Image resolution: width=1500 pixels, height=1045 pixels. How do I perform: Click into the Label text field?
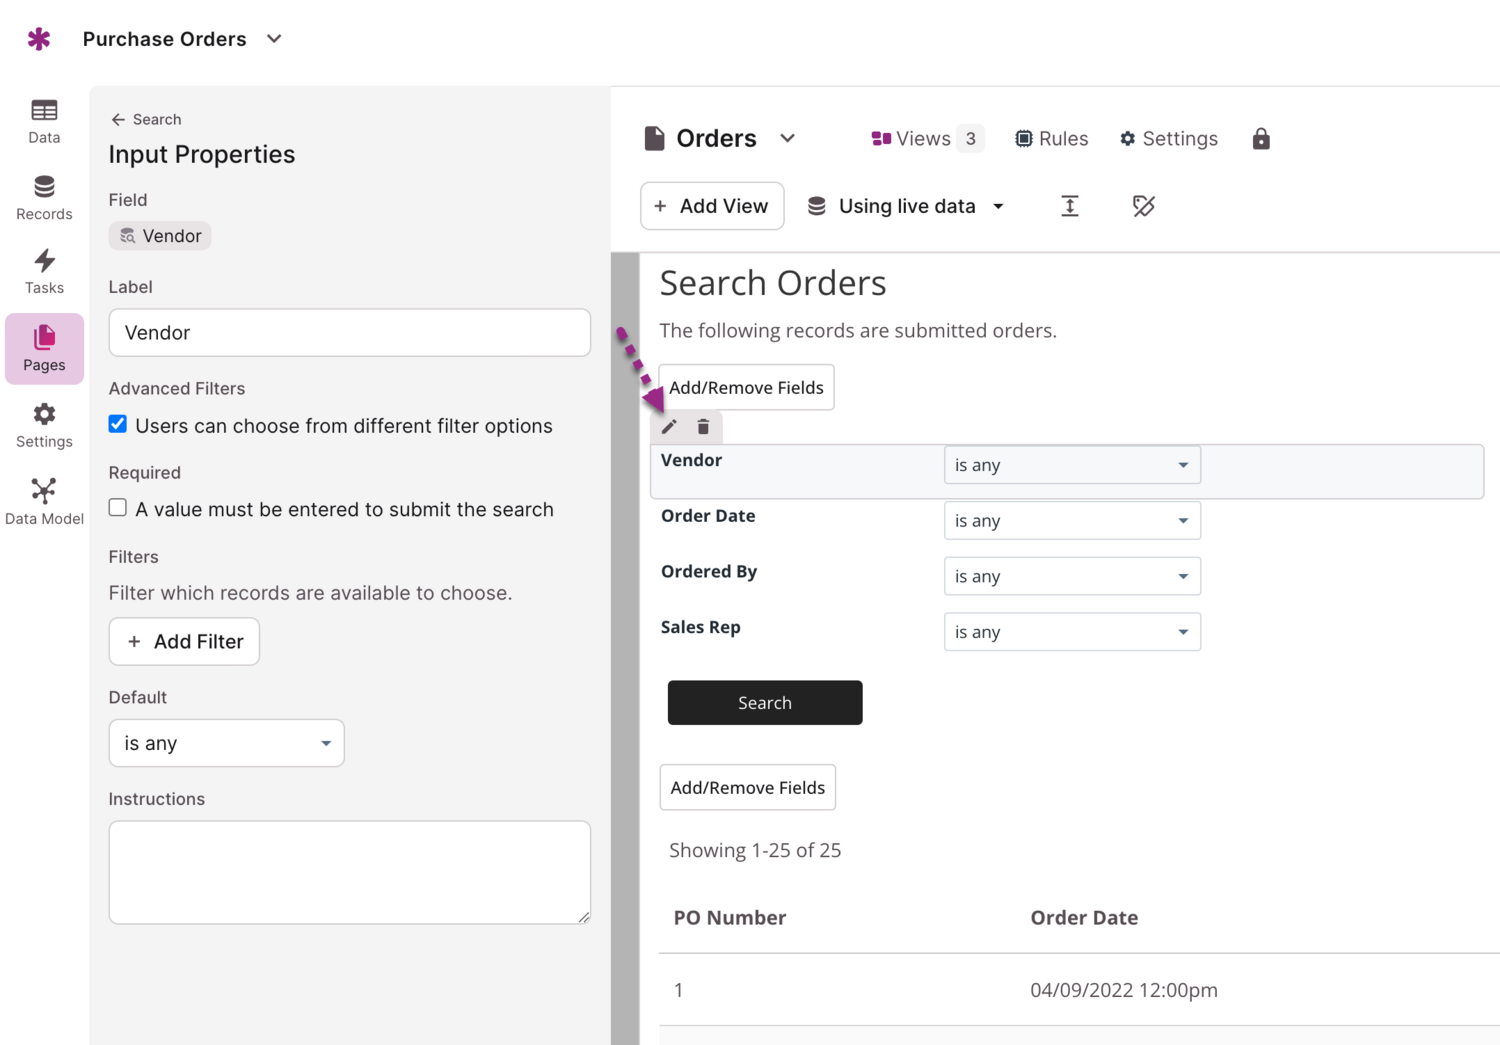tap(349, 333)
